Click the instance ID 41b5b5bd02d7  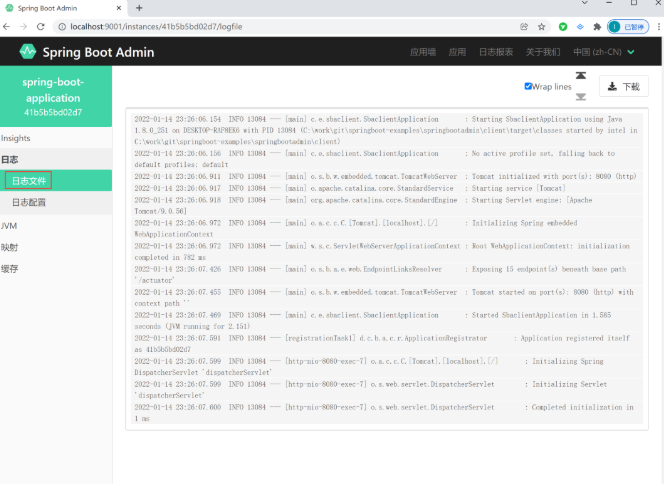pyautogui.click(x=53, y=113)
